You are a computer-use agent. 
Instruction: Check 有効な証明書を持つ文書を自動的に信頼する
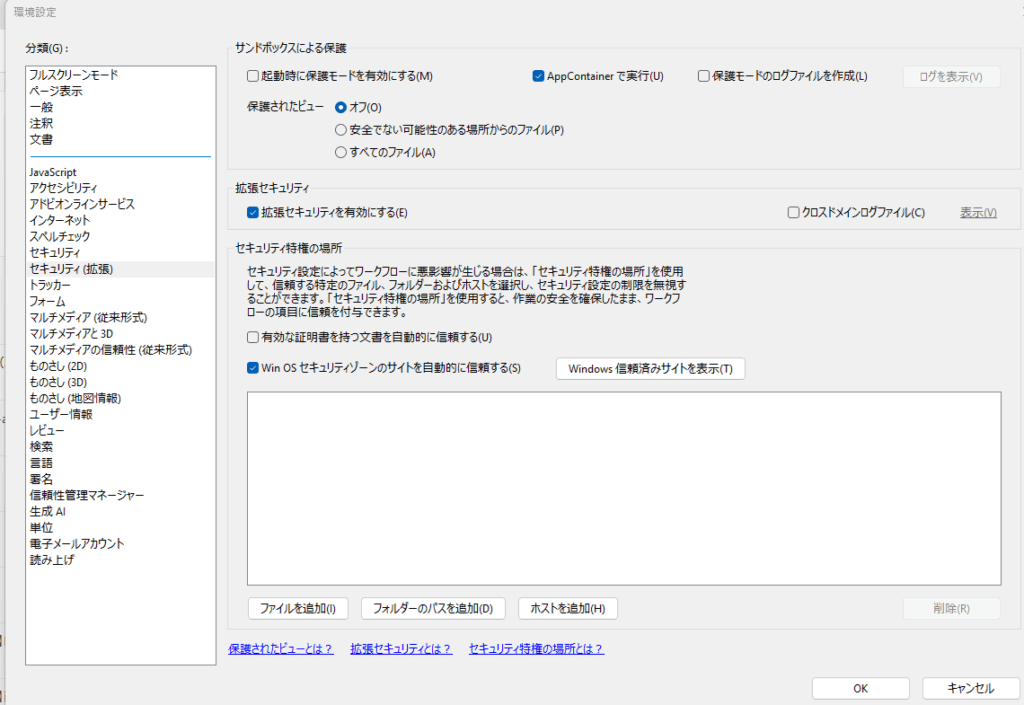253,337
